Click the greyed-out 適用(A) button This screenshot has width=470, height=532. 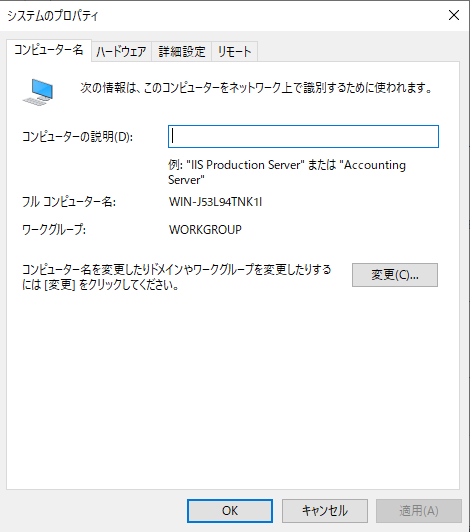419,511
